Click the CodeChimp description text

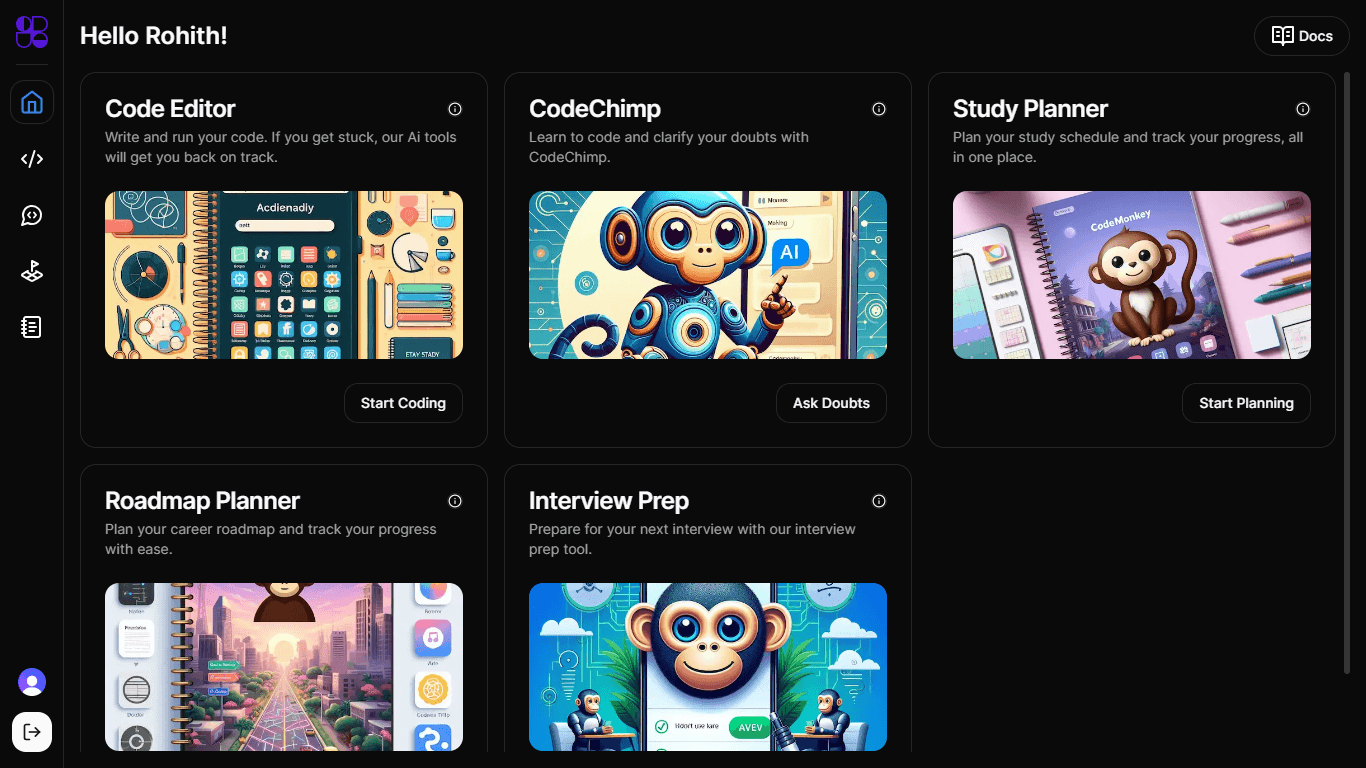tap(669, 147)
